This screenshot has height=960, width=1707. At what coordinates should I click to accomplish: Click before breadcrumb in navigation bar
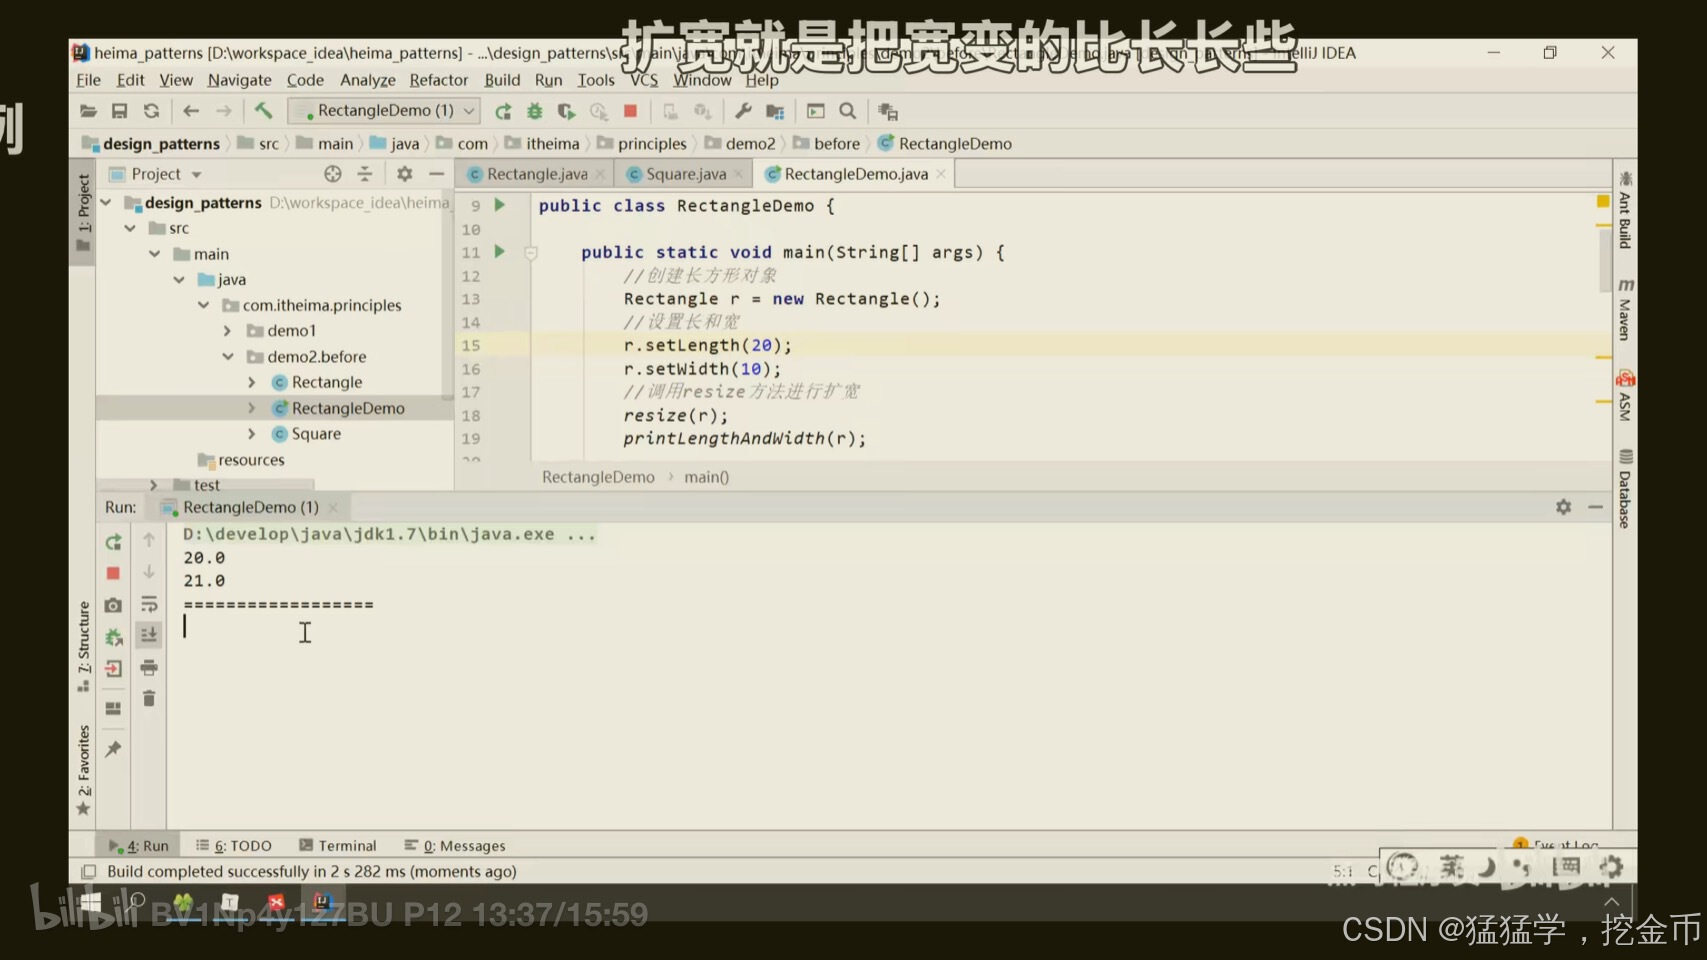(837, 144)
